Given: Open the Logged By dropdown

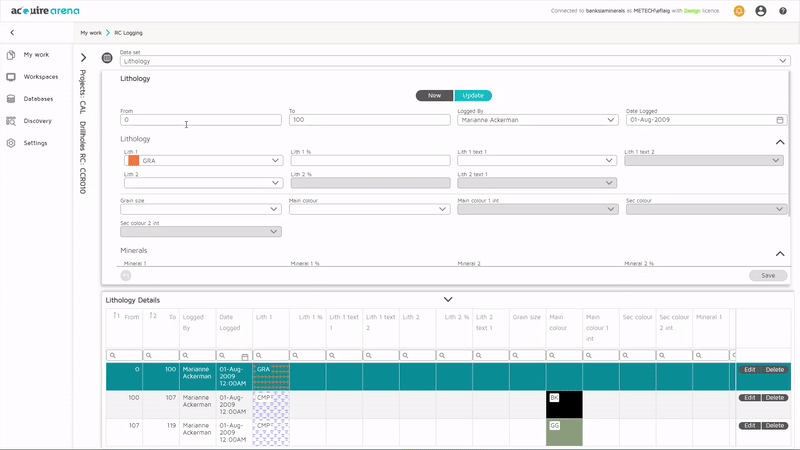Looking at the screenshot, I should point(537,120).
